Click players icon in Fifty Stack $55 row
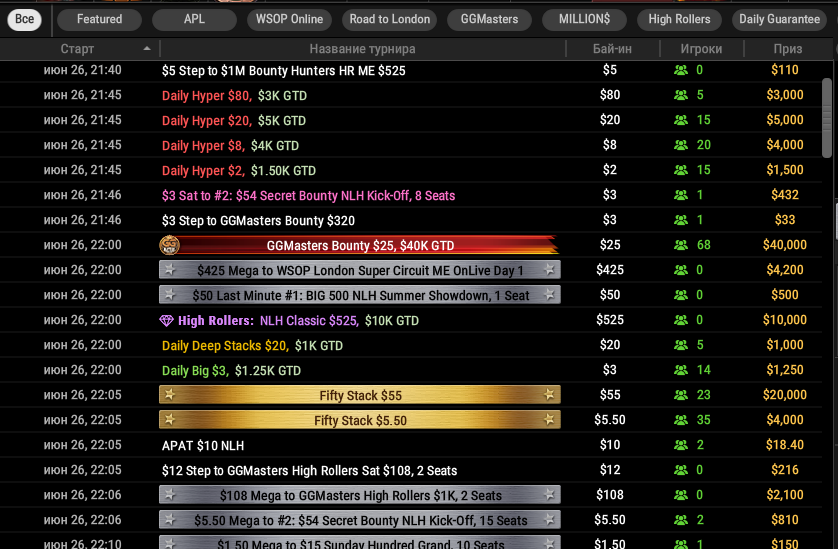Viewport: 838px width, 549px height. [x=680, y=395]
